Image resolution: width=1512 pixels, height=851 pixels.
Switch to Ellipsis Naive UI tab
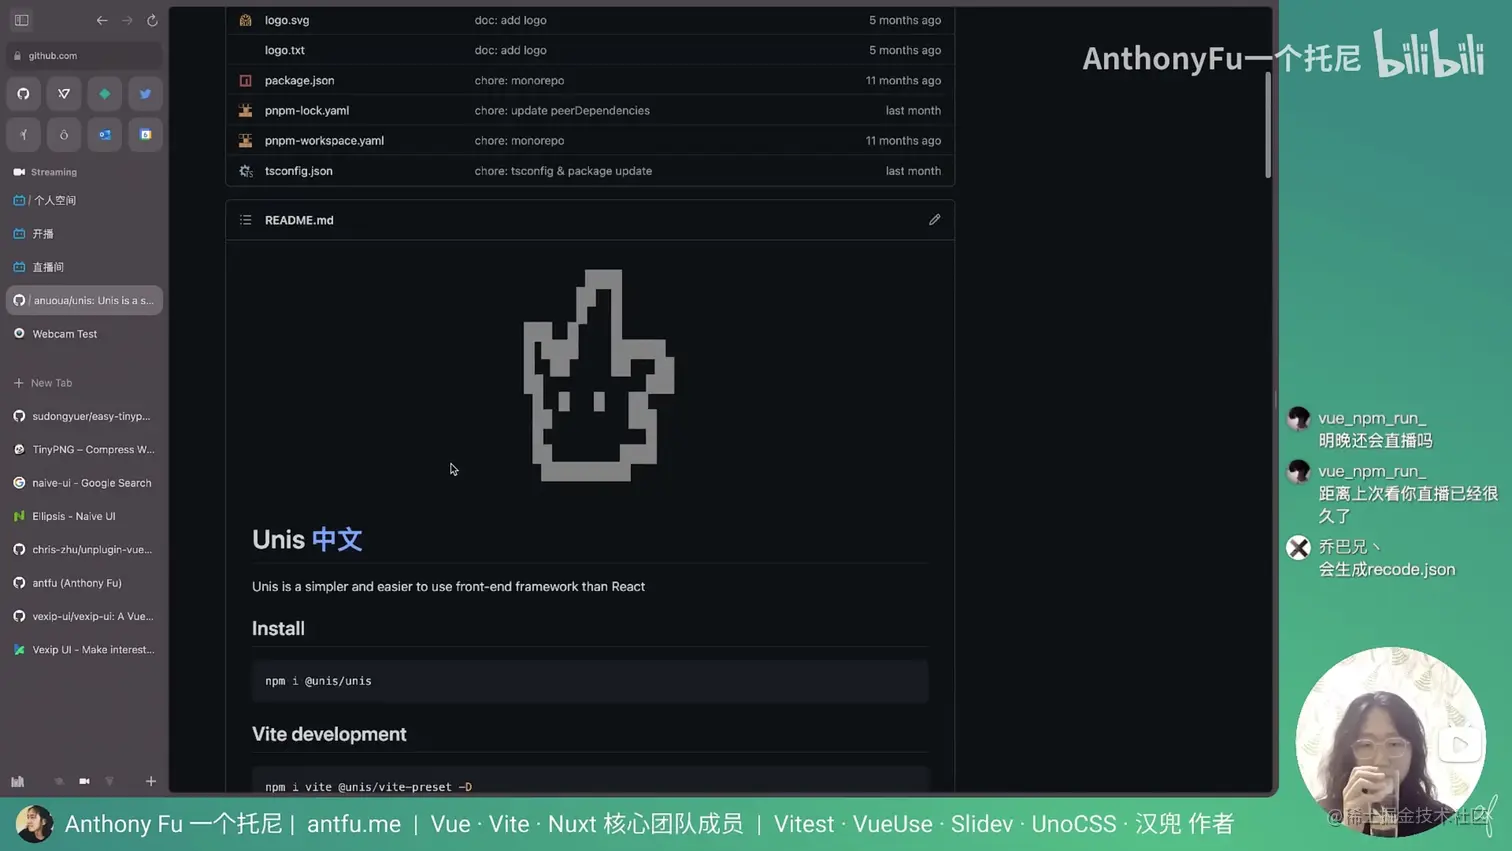(x=85, y=516)
